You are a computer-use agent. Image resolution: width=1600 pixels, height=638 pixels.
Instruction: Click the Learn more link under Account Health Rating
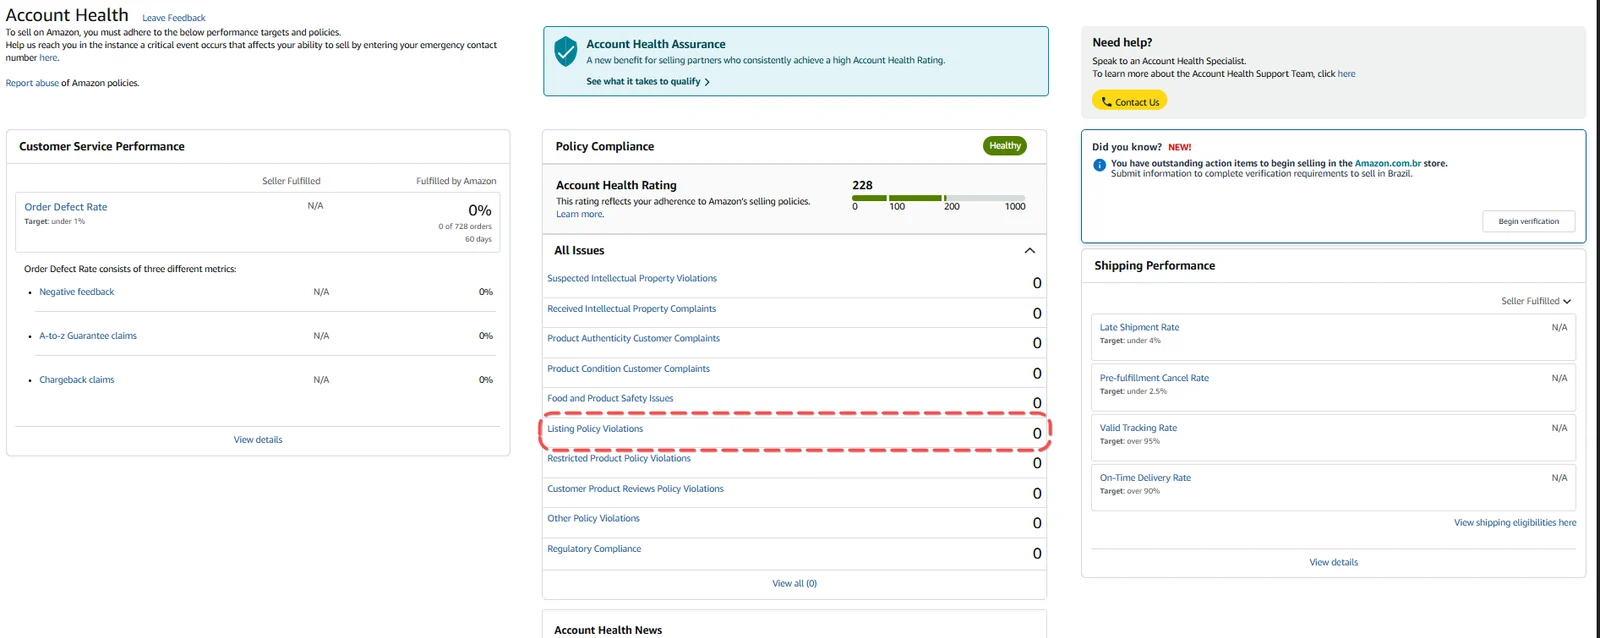click(579, 214)
